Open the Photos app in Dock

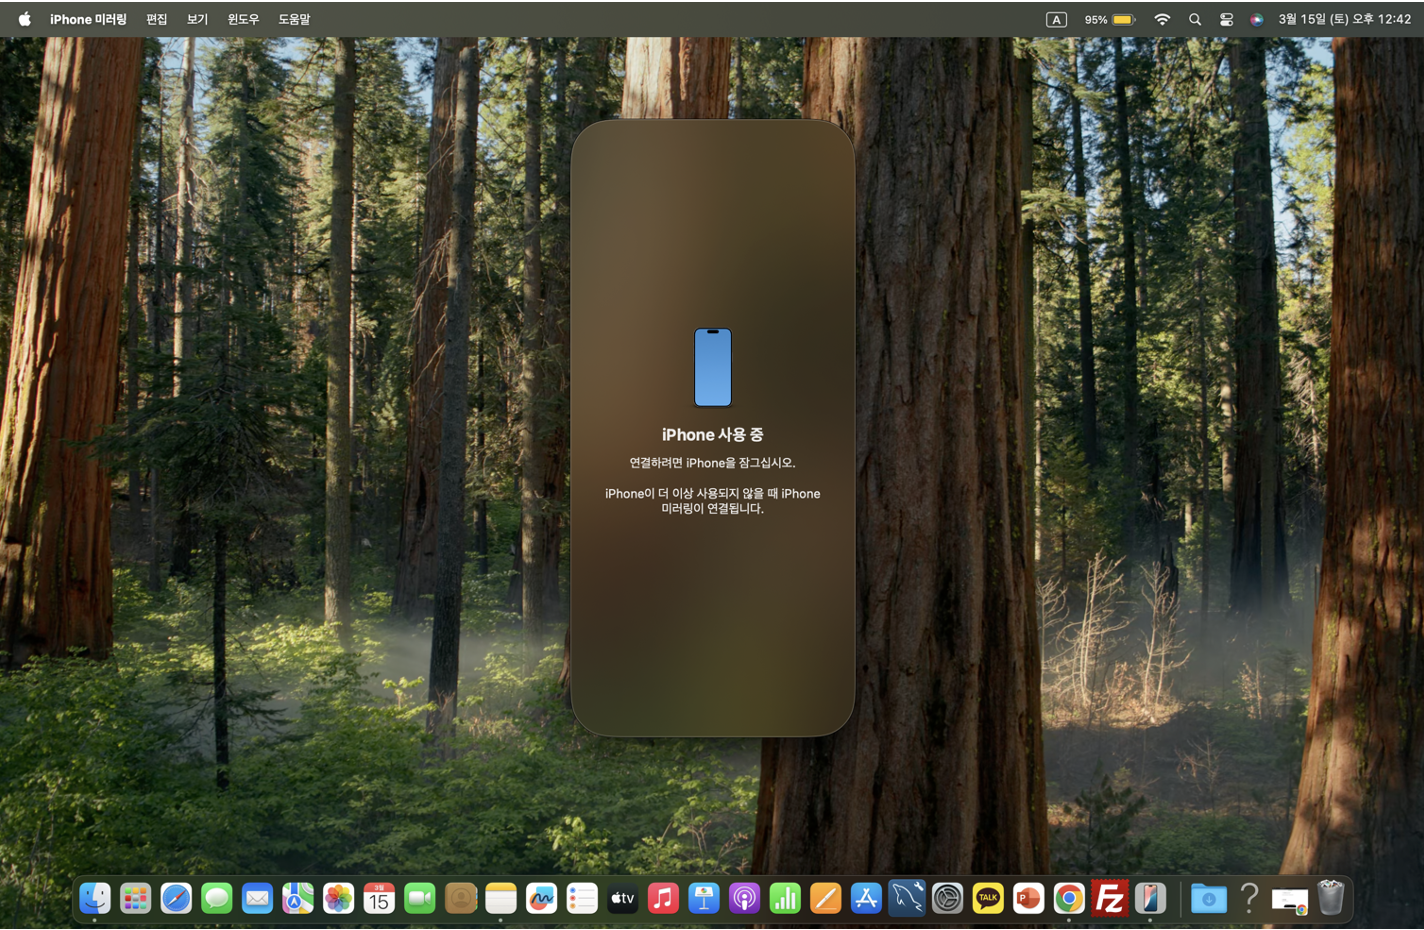pos(338,898)
